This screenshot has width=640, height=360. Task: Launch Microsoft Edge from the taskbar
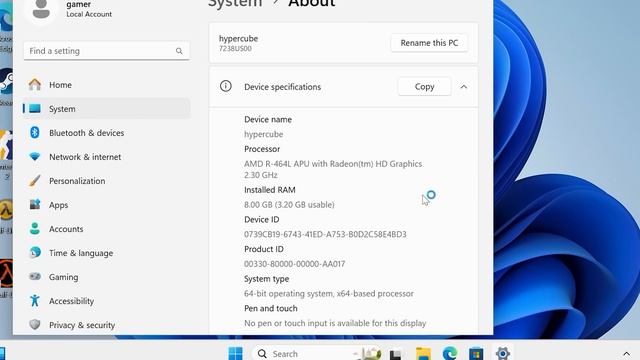point(450,353)
